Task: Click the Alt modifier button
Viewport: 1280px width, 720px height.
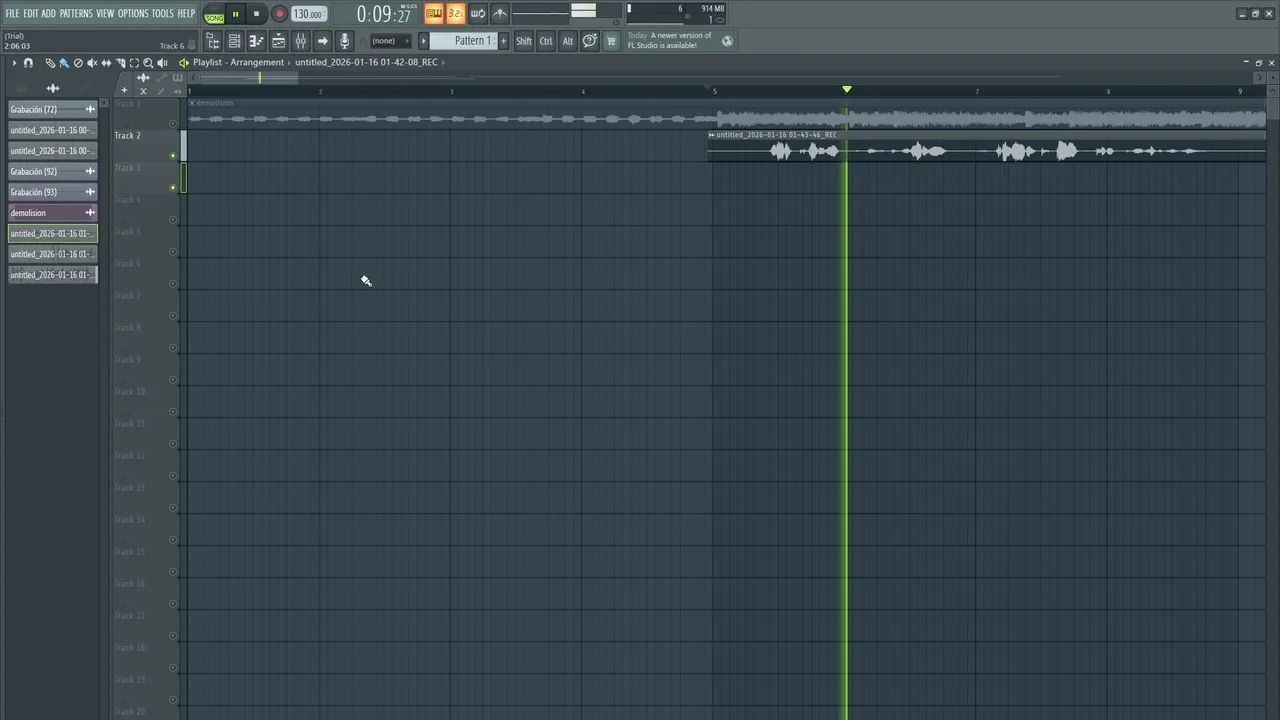Action: coord(568,41)
